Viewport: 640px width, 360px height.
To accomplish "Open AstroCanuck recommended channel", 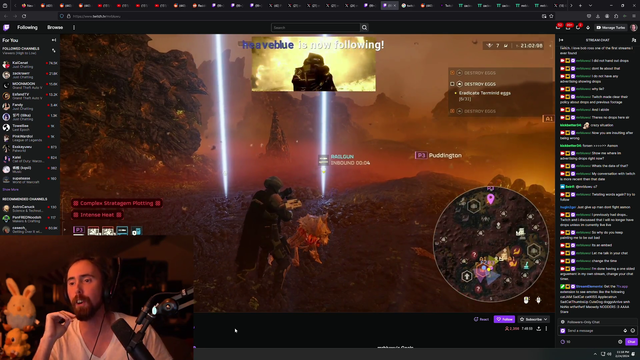I will (30, 208).
